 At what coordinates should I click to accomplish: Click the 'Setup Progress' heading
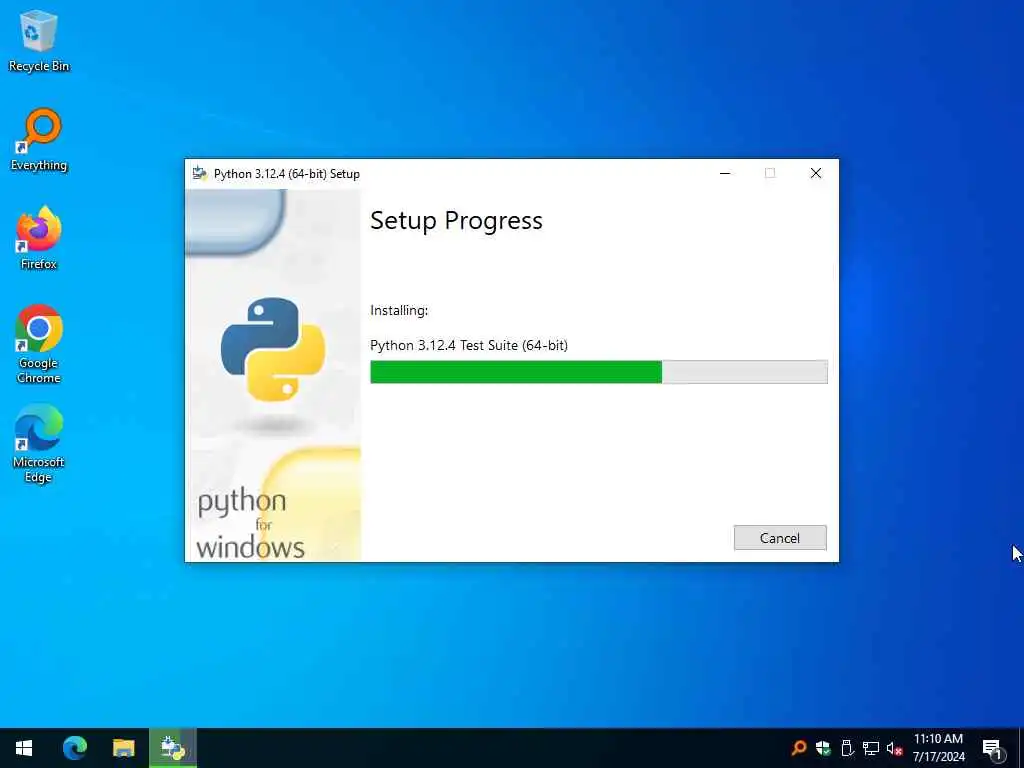click(x=456, y=221)
